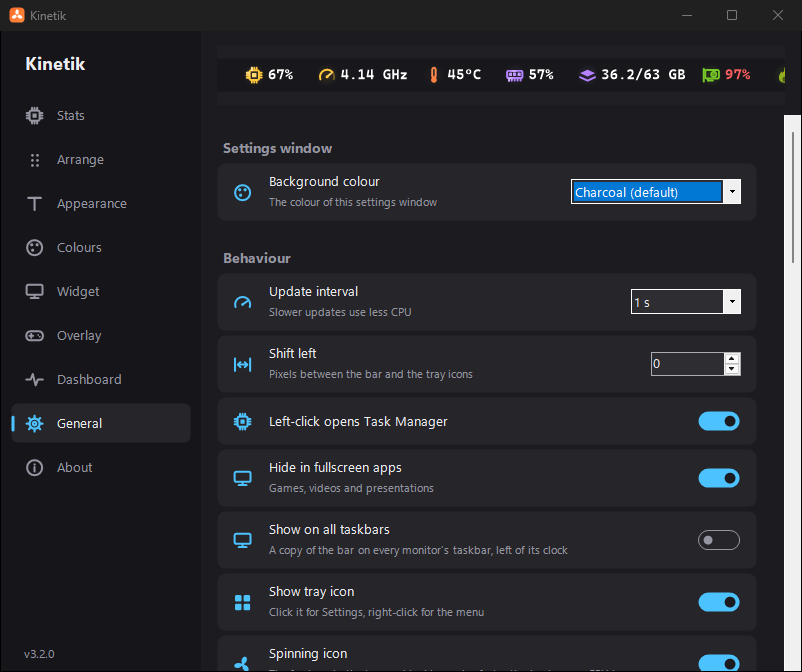Click the v3.2.0 version label
802x672 pixels.
[39, 654]
